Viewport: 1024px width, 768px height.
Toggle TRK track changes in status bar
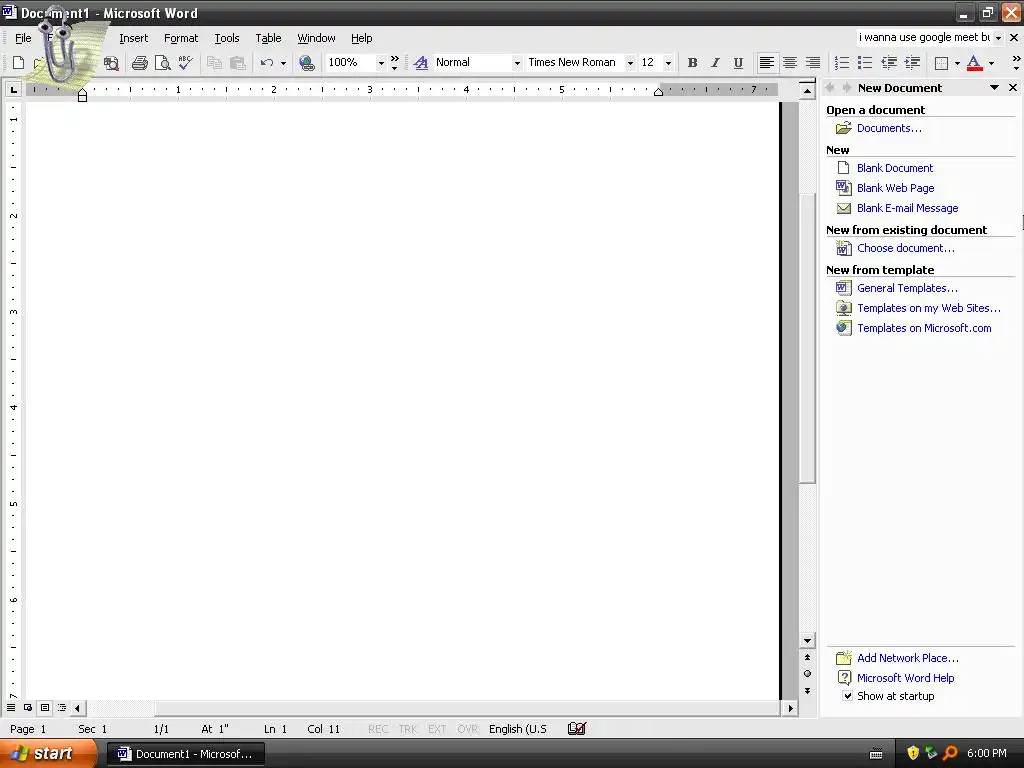coord(408,729)
